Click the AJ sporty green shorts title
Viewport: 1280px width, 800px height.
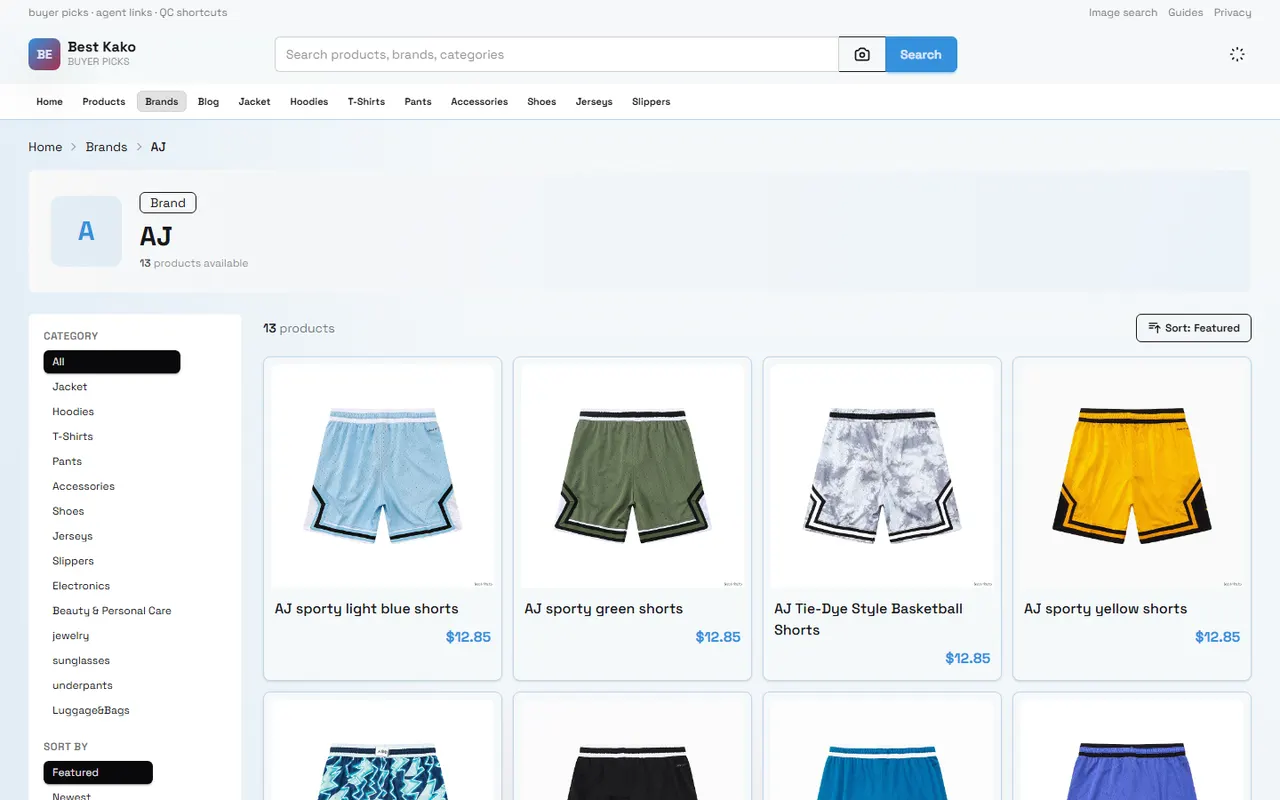[604, 609]
